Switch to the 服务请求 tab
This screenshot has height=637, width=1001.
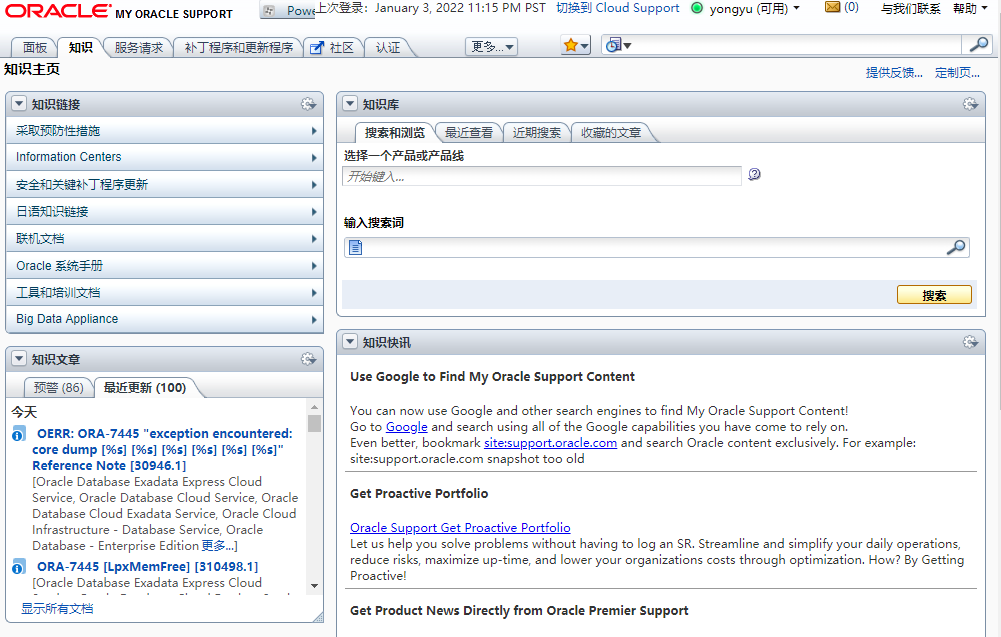[x=139, y=48]
